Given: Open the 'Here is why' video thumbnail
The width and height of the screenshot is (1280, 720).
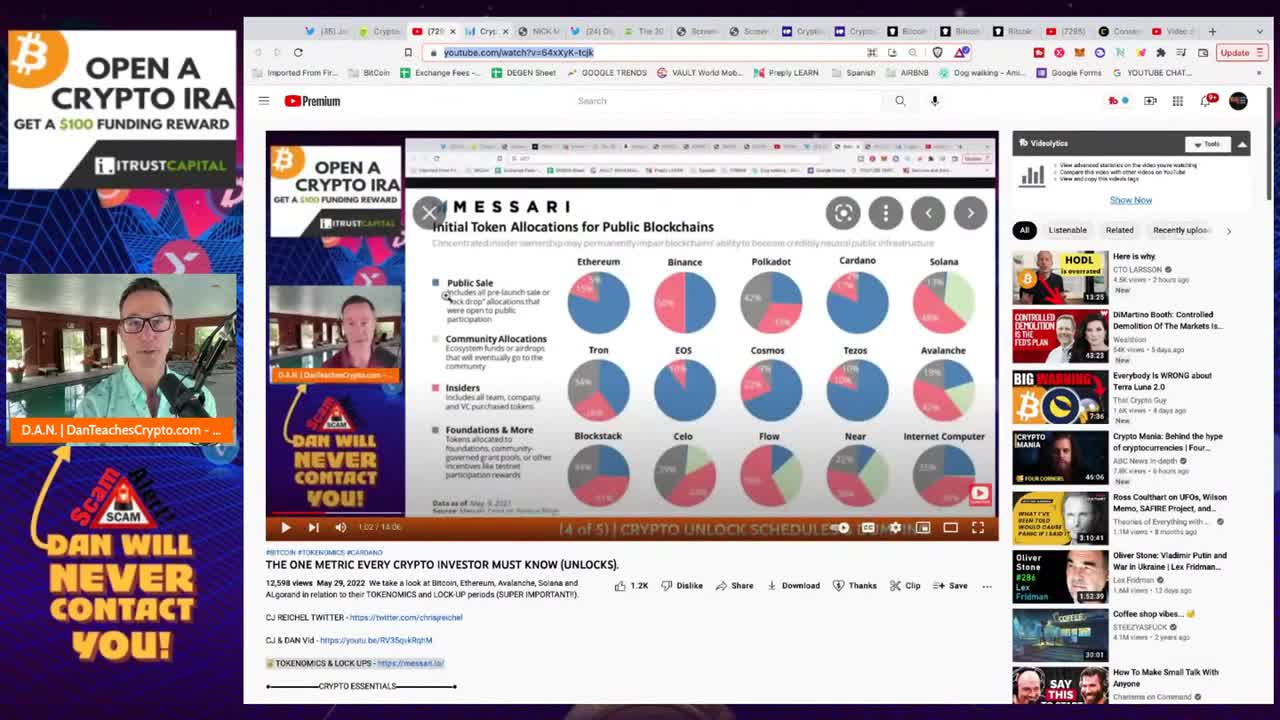Looking at the screenshot, I should click(x=1060, y=277).
